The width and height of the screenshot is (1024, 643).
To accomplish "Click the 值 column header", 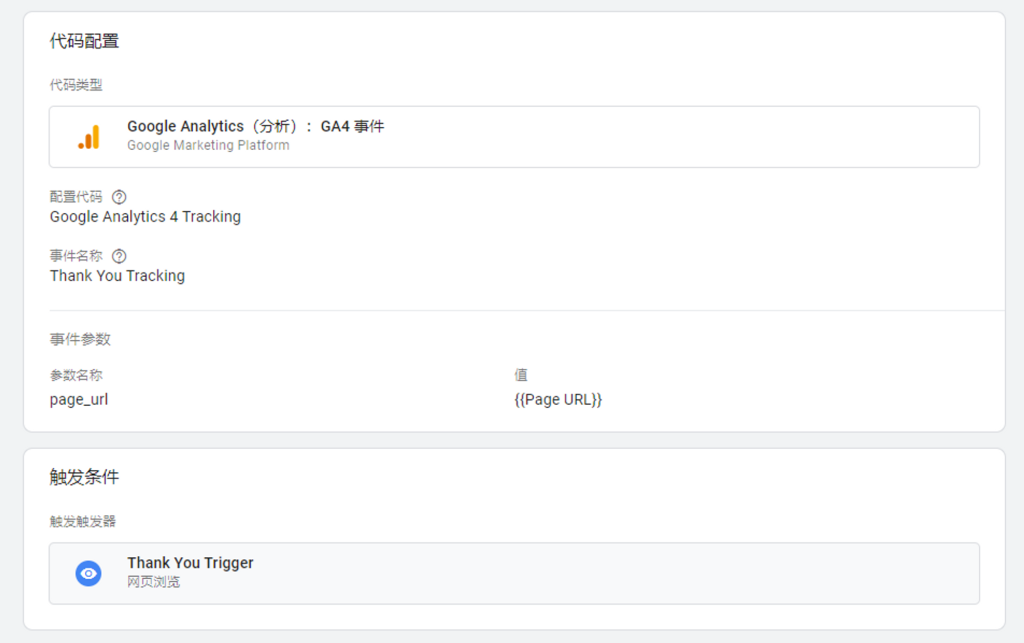I will (520, 375).
